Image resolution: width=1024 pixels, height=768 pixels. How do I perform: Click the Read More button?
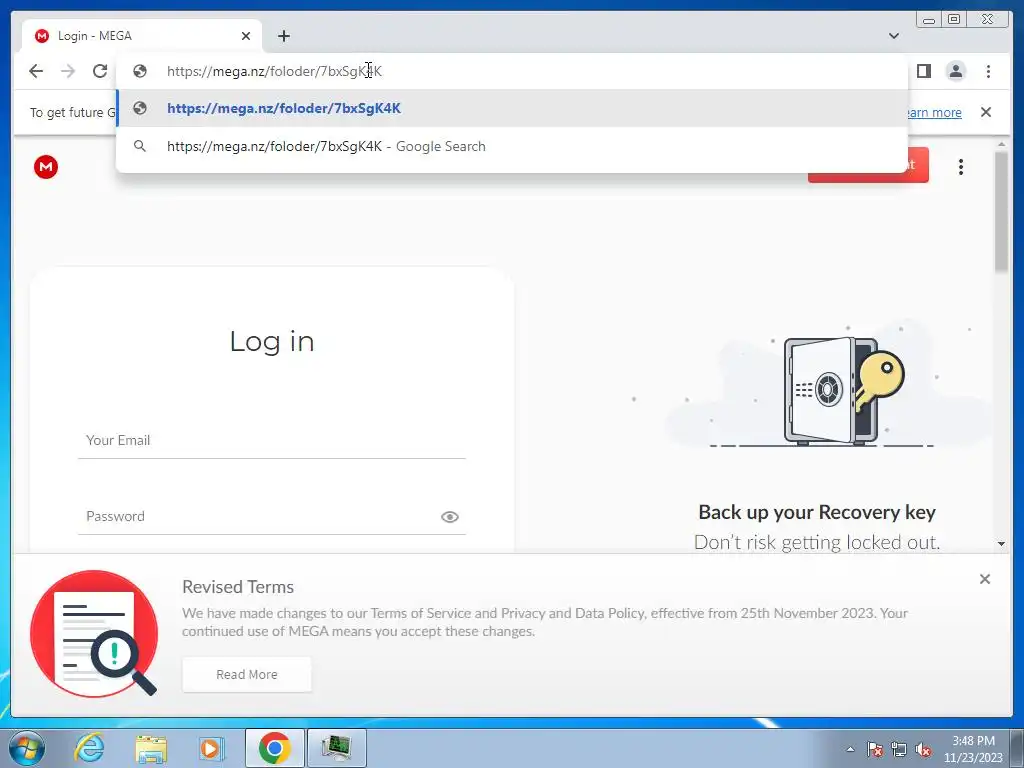(x=247, y=675)
